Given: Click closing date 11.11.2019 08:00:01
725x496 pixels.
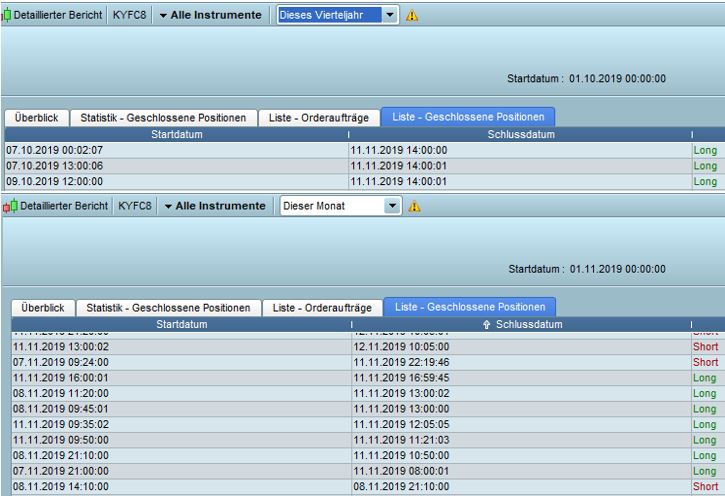Looking at the screenshot, I should 401,471.
